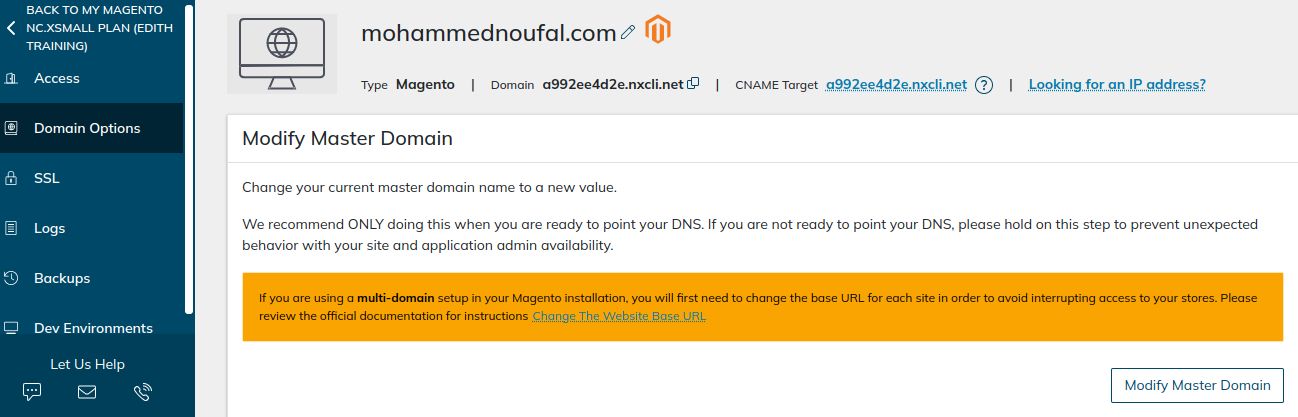The width and height of the screenshot is (1298, 417).
Task: Click the pencil icon to edit site name
Action: 628,33
